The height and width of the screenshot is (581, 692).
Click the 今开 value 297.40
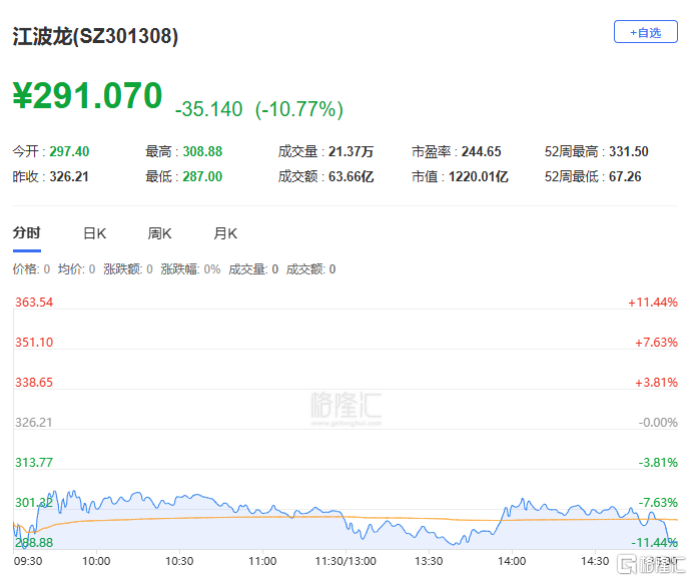pos(69,151)
